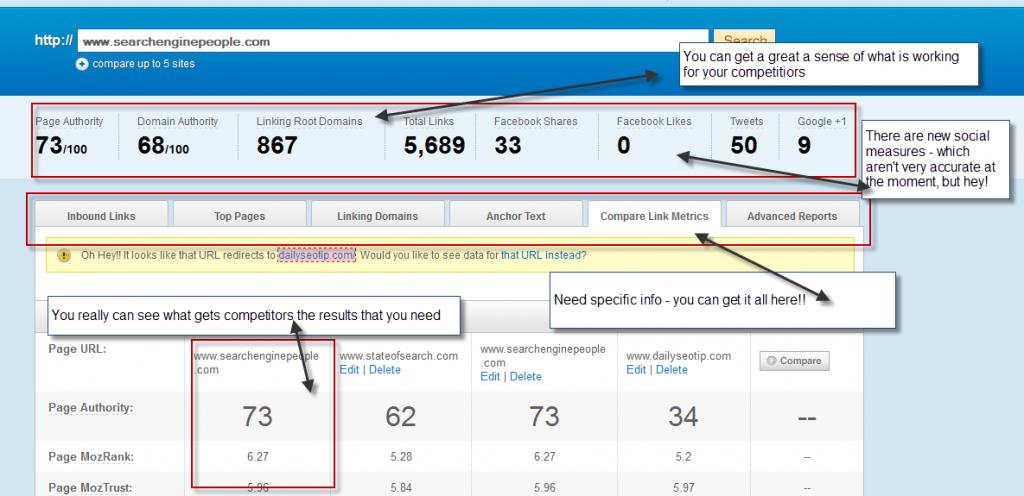The height and width of the screenshot is (496, 1024).
Task: Click the plus icon beside compare up to 5 sites
Action: 82,64
